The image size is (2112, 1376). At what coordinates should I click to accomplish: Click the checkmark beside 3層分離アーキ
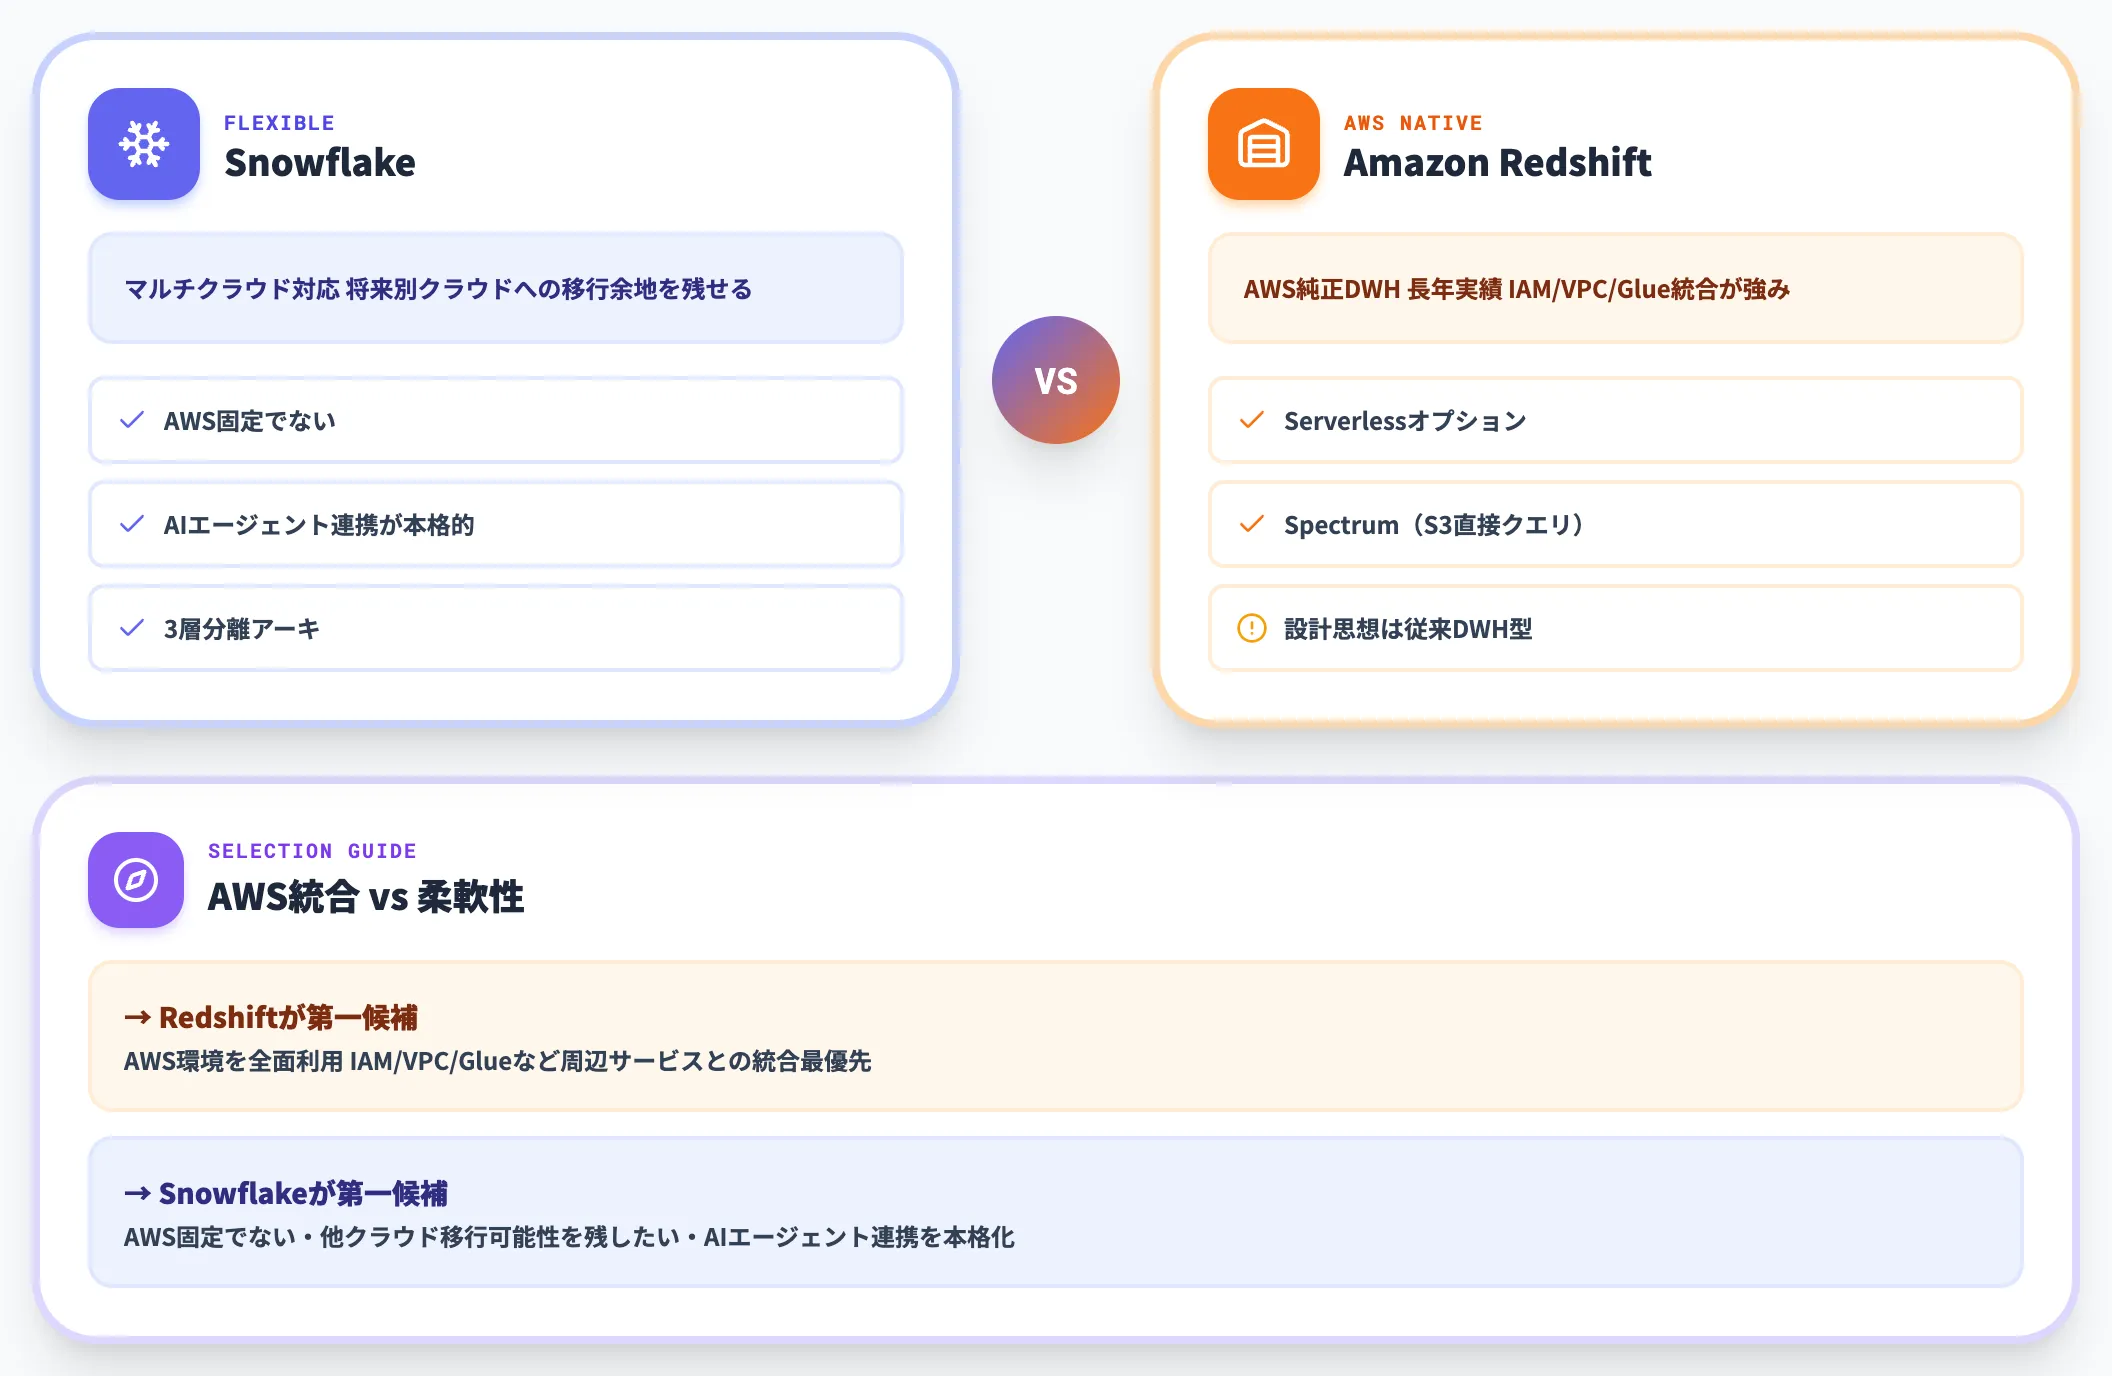point(132,628)
